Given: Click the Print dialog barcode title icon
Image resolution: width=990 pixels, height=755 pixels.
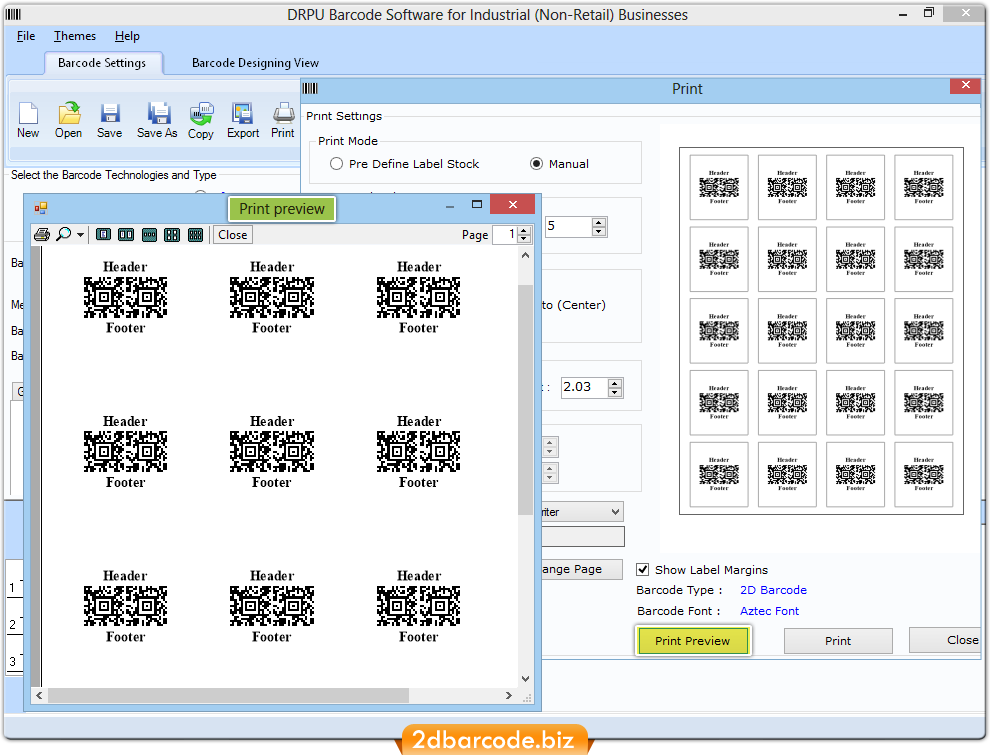Looking at the screenshot, I should pyautogui.click(x=310, y=88).
